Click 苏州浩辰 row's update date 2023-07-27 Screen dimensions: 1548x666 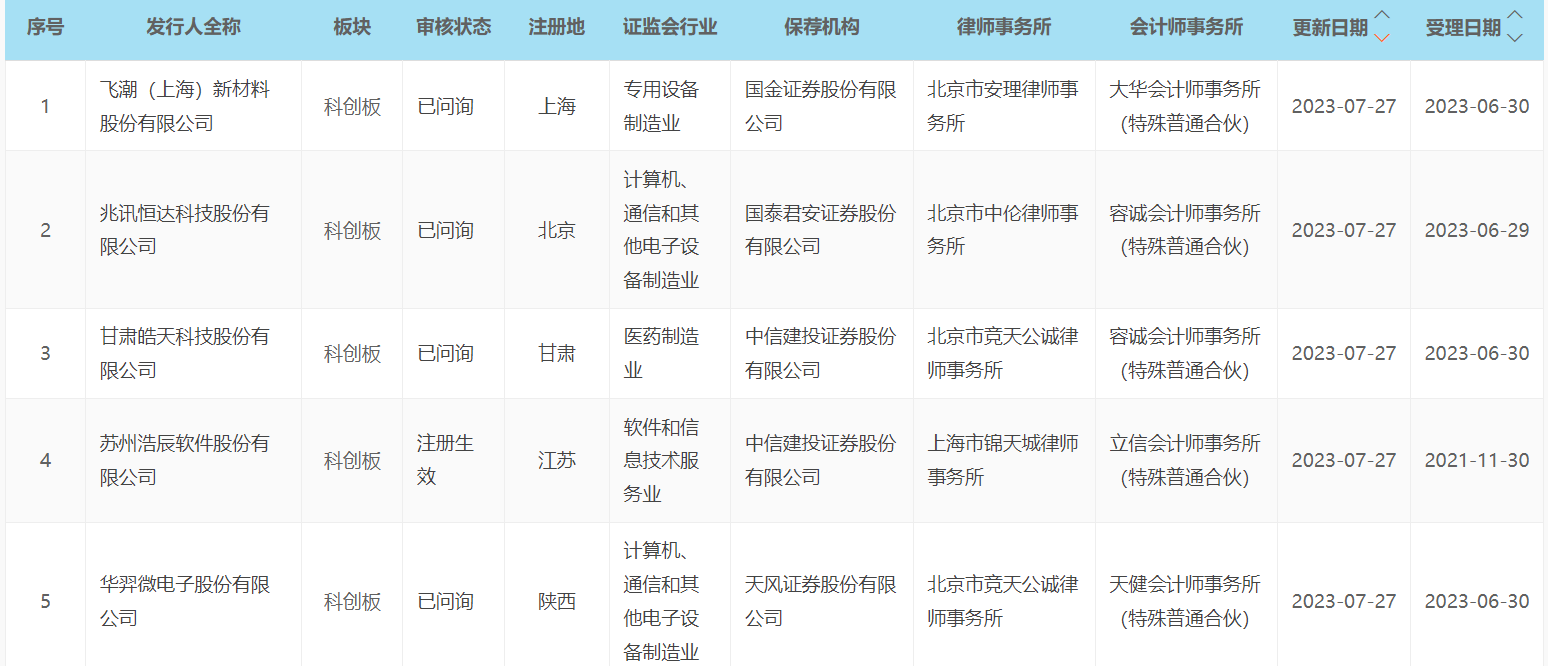point(1344,460)
